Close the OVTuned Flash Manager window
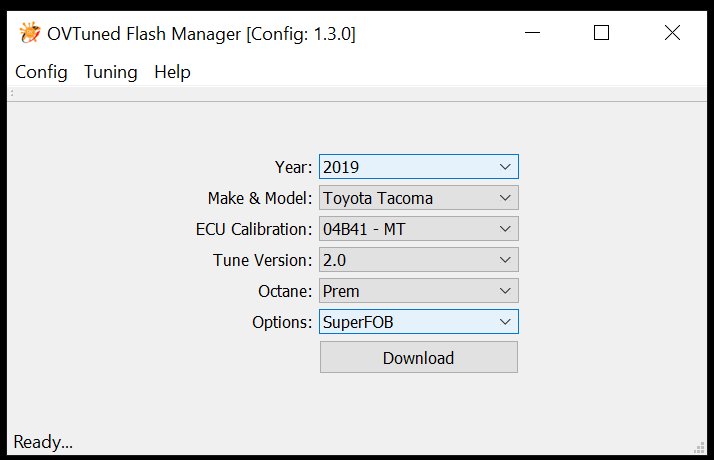714x460 pixels. pos(672,33)
